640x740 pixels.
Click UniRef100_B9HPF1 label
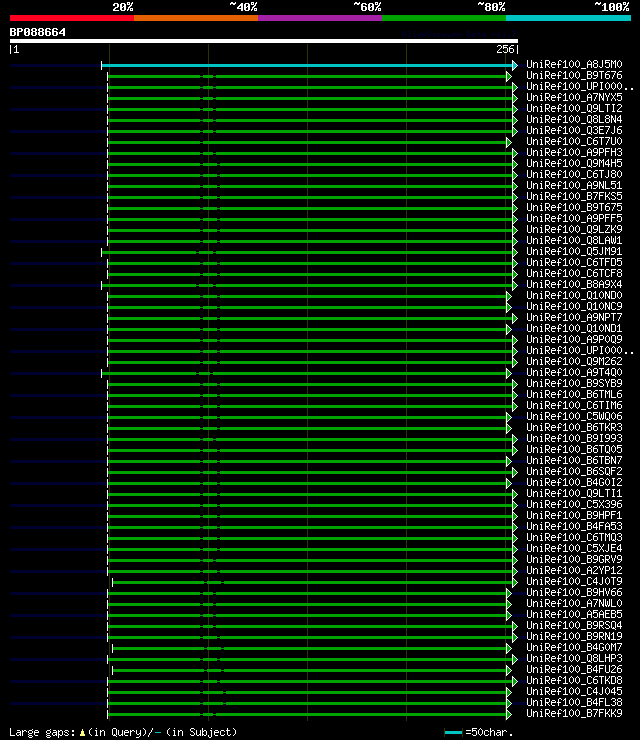coord(574,515)
